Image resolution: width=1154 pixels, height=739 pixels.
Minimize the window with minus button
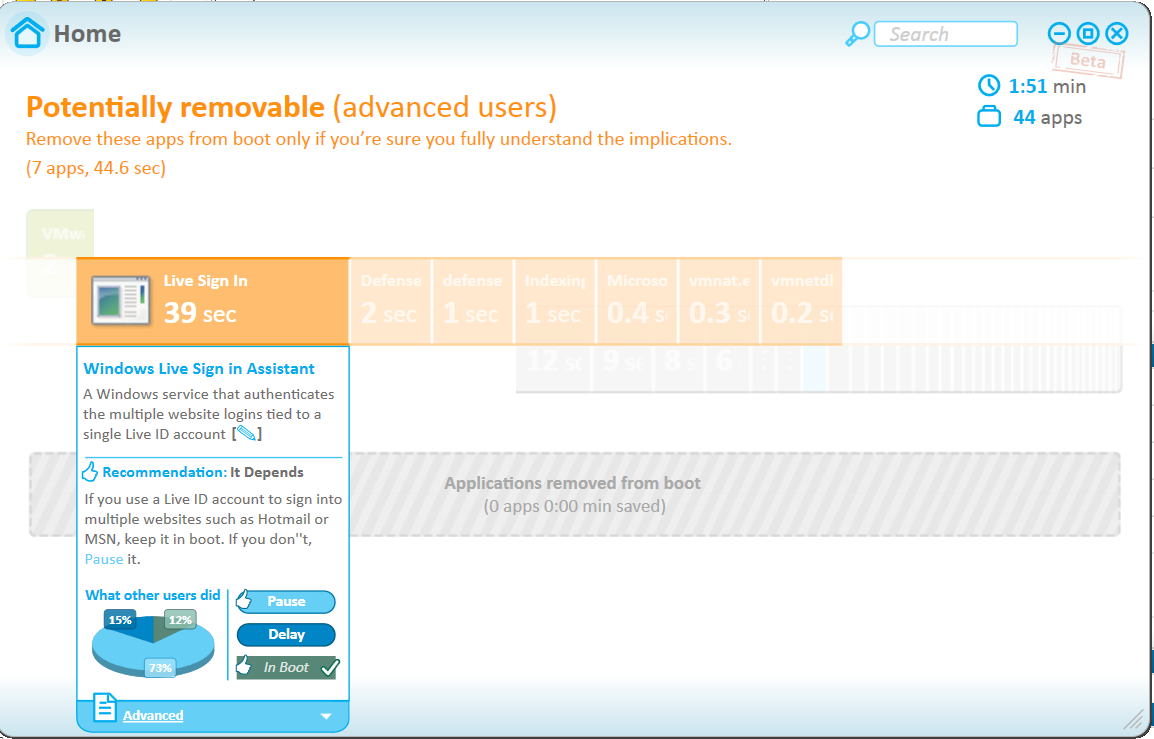pos(1059,33)
